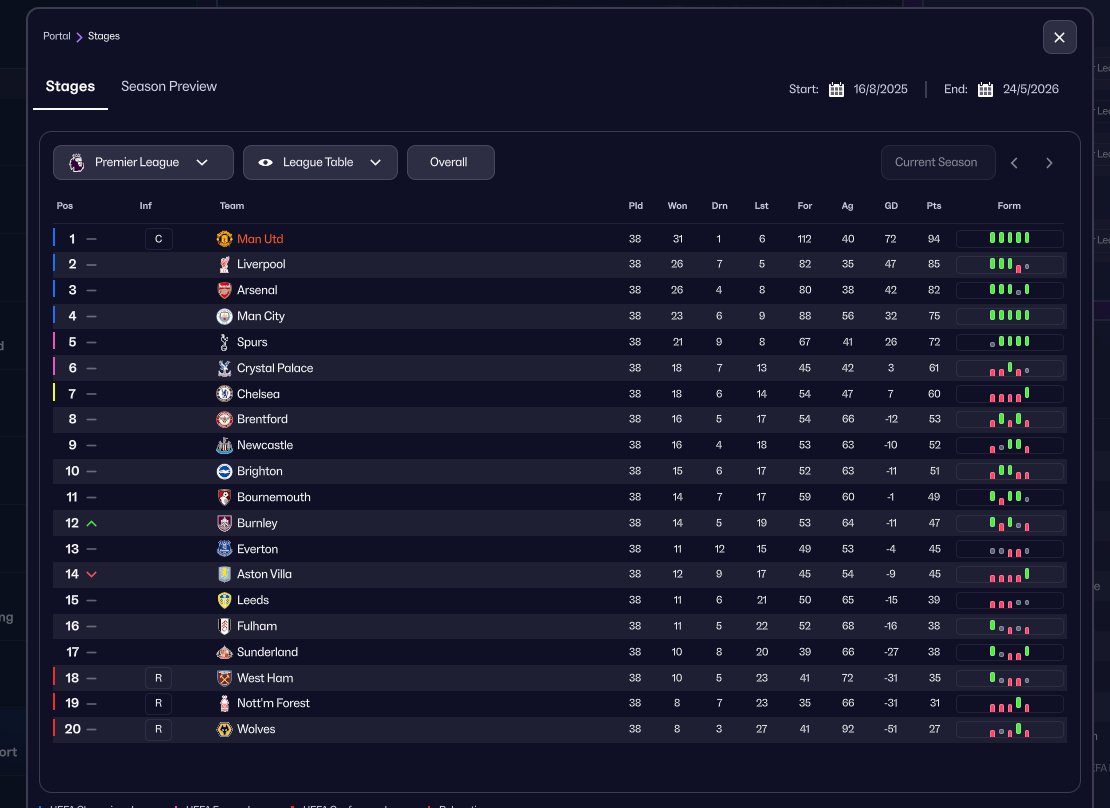Click the Crystal Palace crest icon
1110x808 pixels.
(x=224, y=368)
